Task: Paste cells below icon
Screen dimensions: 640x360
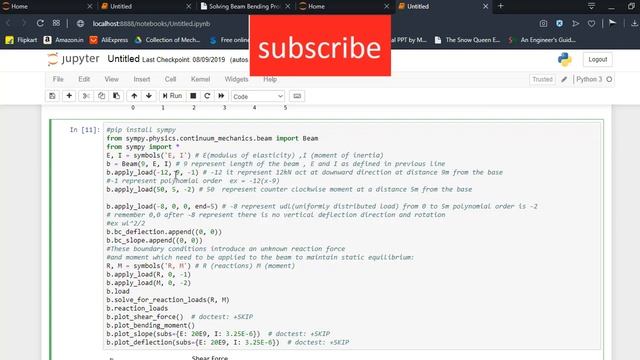Action: (116, 96)
